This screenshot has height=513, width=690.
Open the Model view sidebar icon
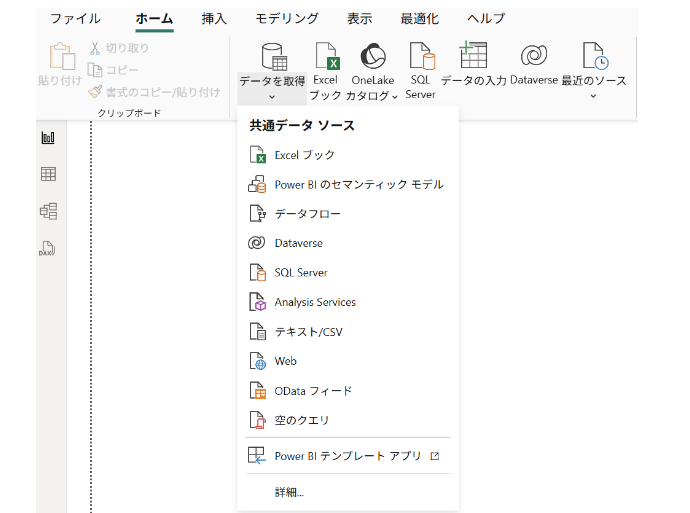tap(48, 211)
